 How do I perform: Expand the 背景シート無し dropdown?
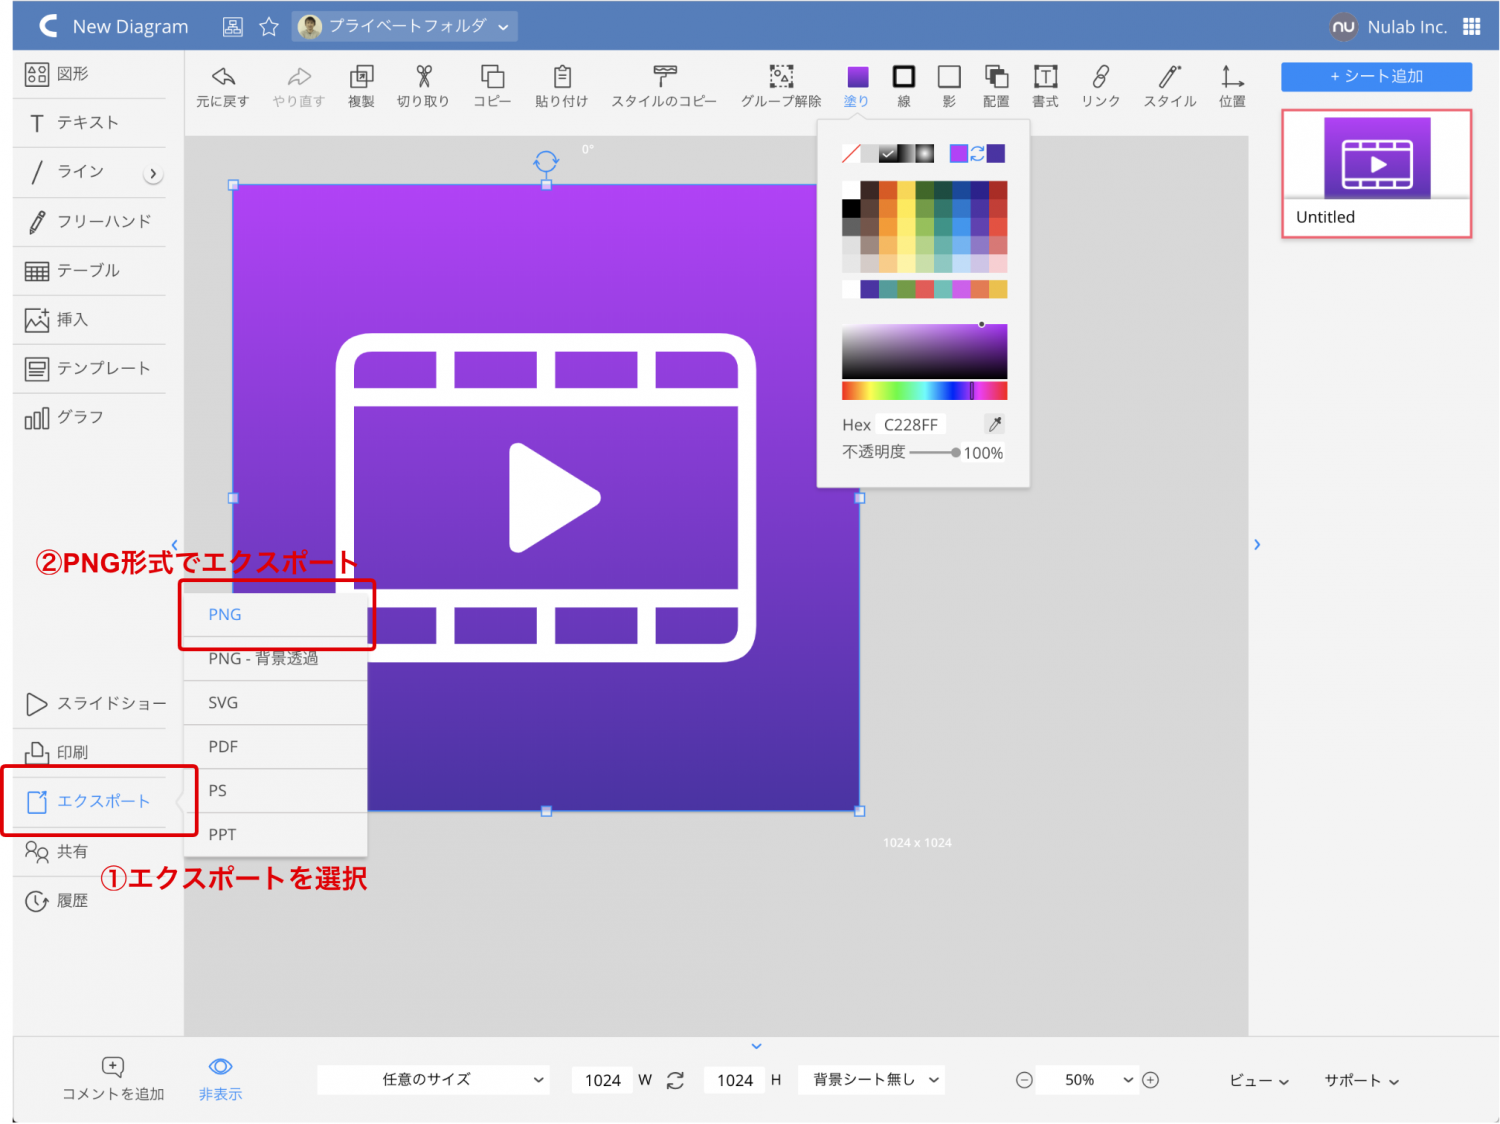click(871, 1080)
